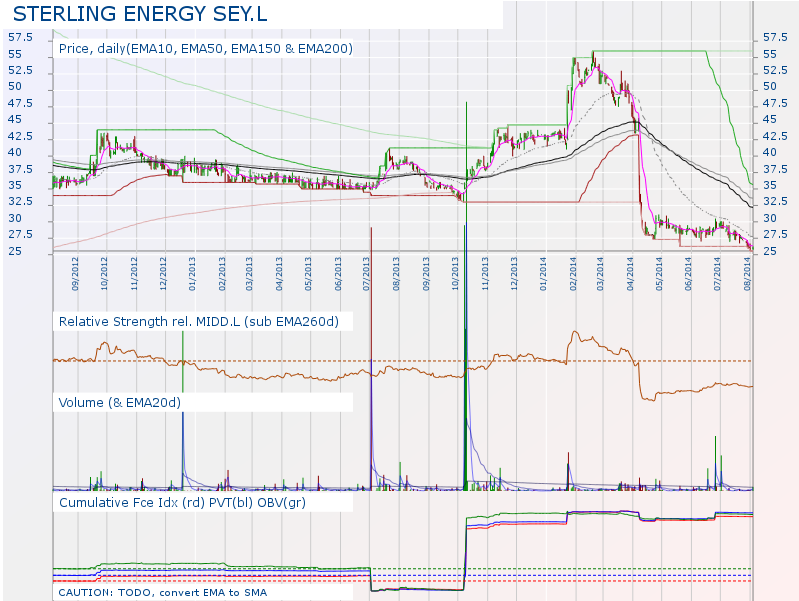This screenshot has height=601, width=799.
Task: Click the 03/2013 date axis label
Action: pos(249,274)
